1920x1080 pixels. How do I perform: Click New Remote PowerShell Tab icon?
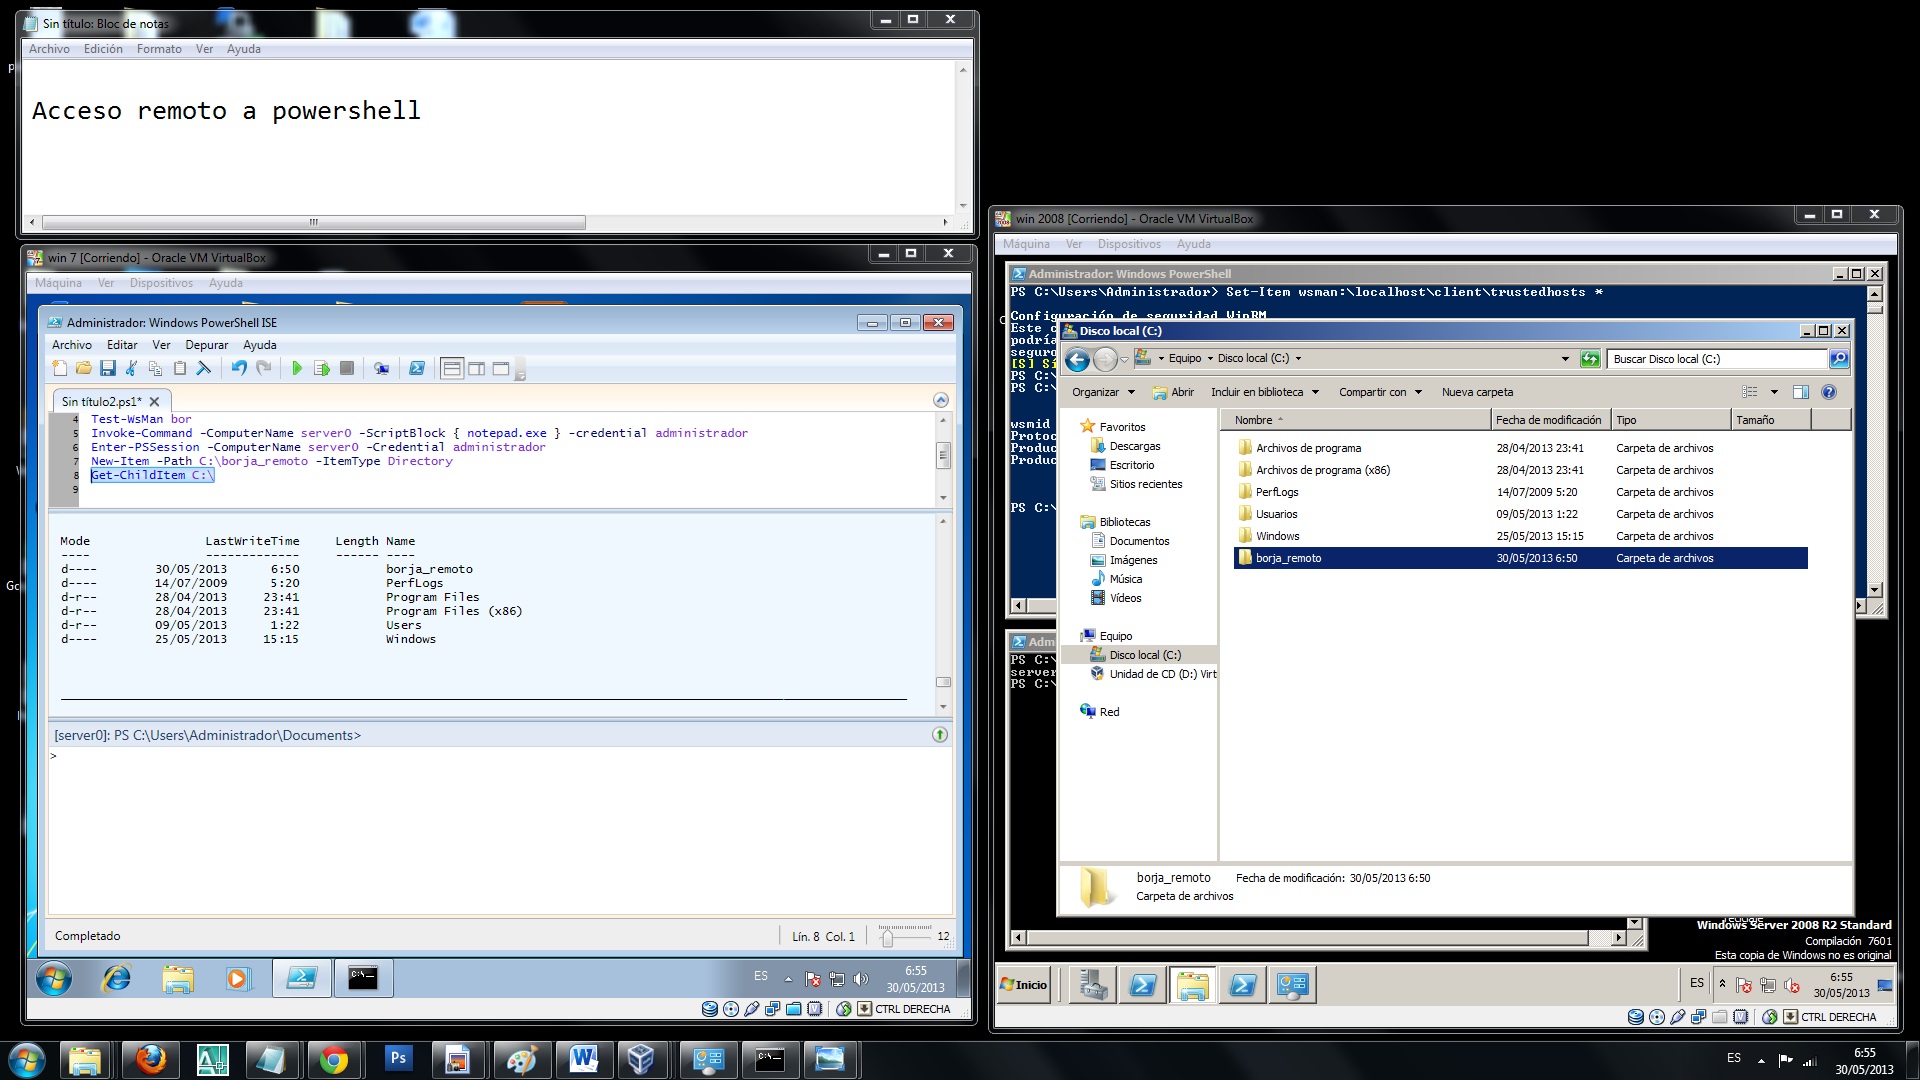click(x=381, y=369)
